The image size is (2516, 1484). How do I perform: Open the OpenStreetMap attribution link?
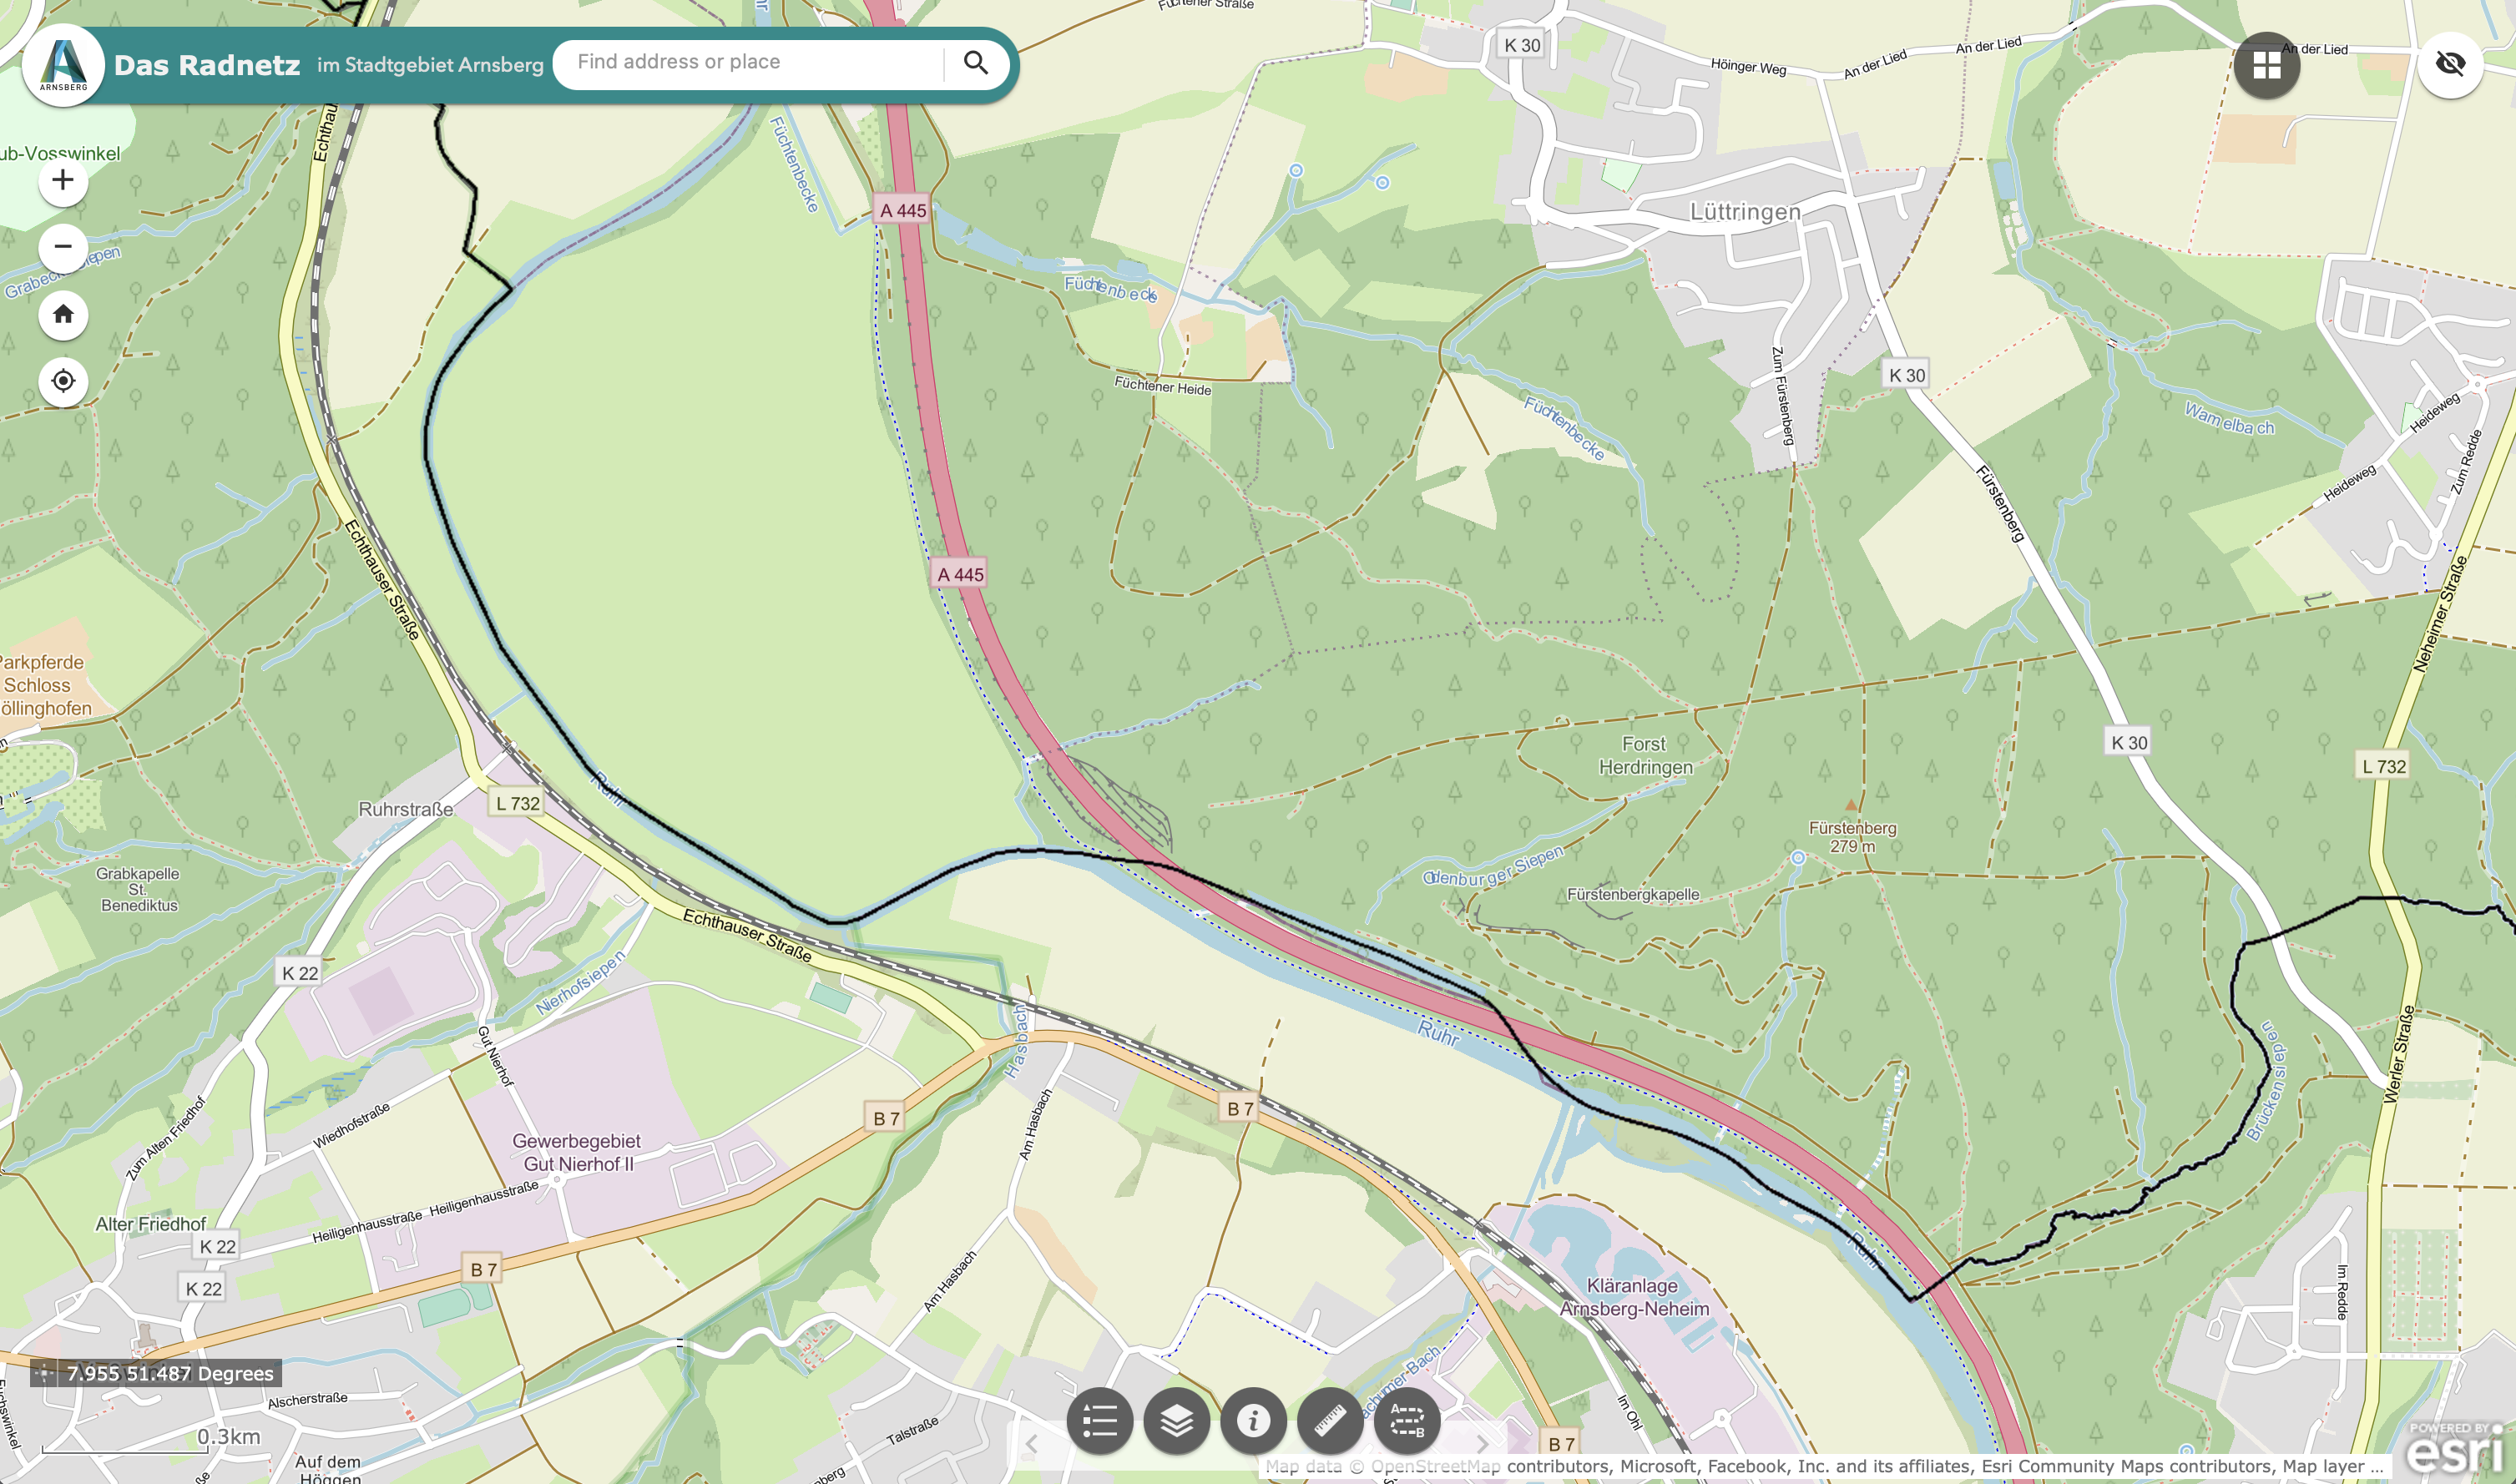(x=1436, y=1466)
